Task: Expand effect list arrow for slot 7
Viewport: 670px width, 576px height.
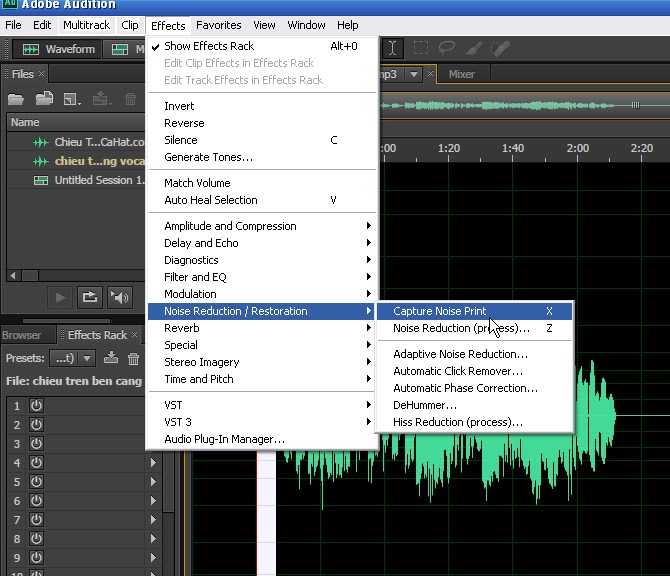Action: pos(153,520)
